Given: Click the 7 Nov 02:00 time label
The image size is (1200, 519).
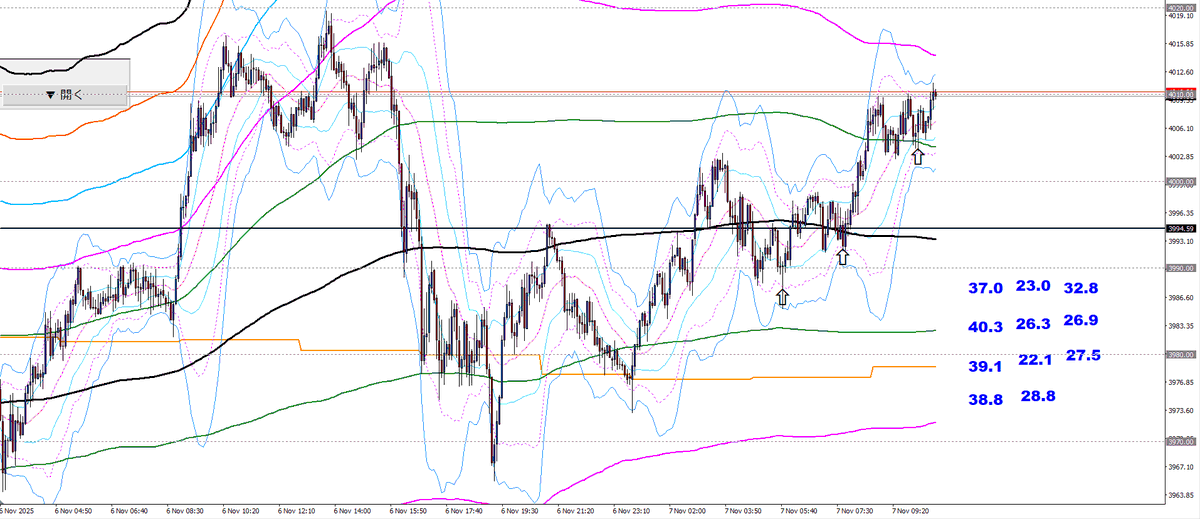Looking at the screenshot, I should click(689, 510).
